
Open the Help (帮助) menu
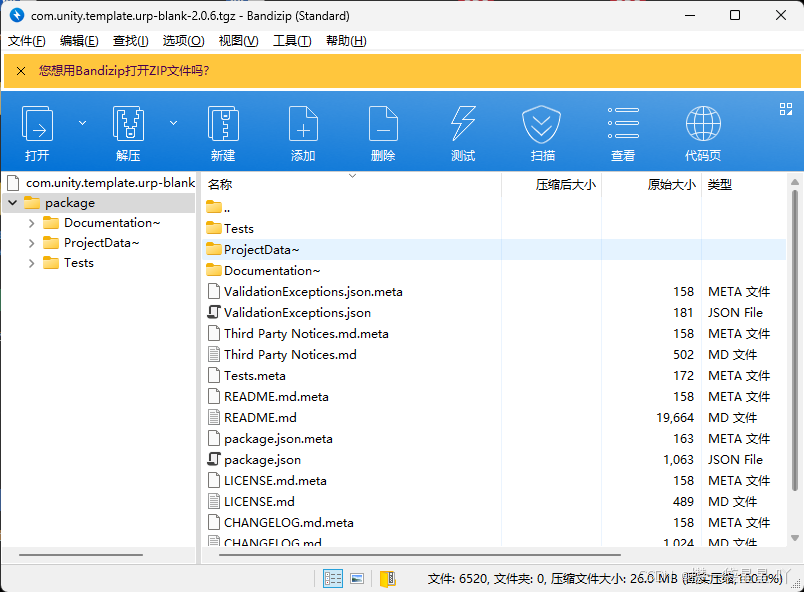pyautogui.click(x=346, y=40)
